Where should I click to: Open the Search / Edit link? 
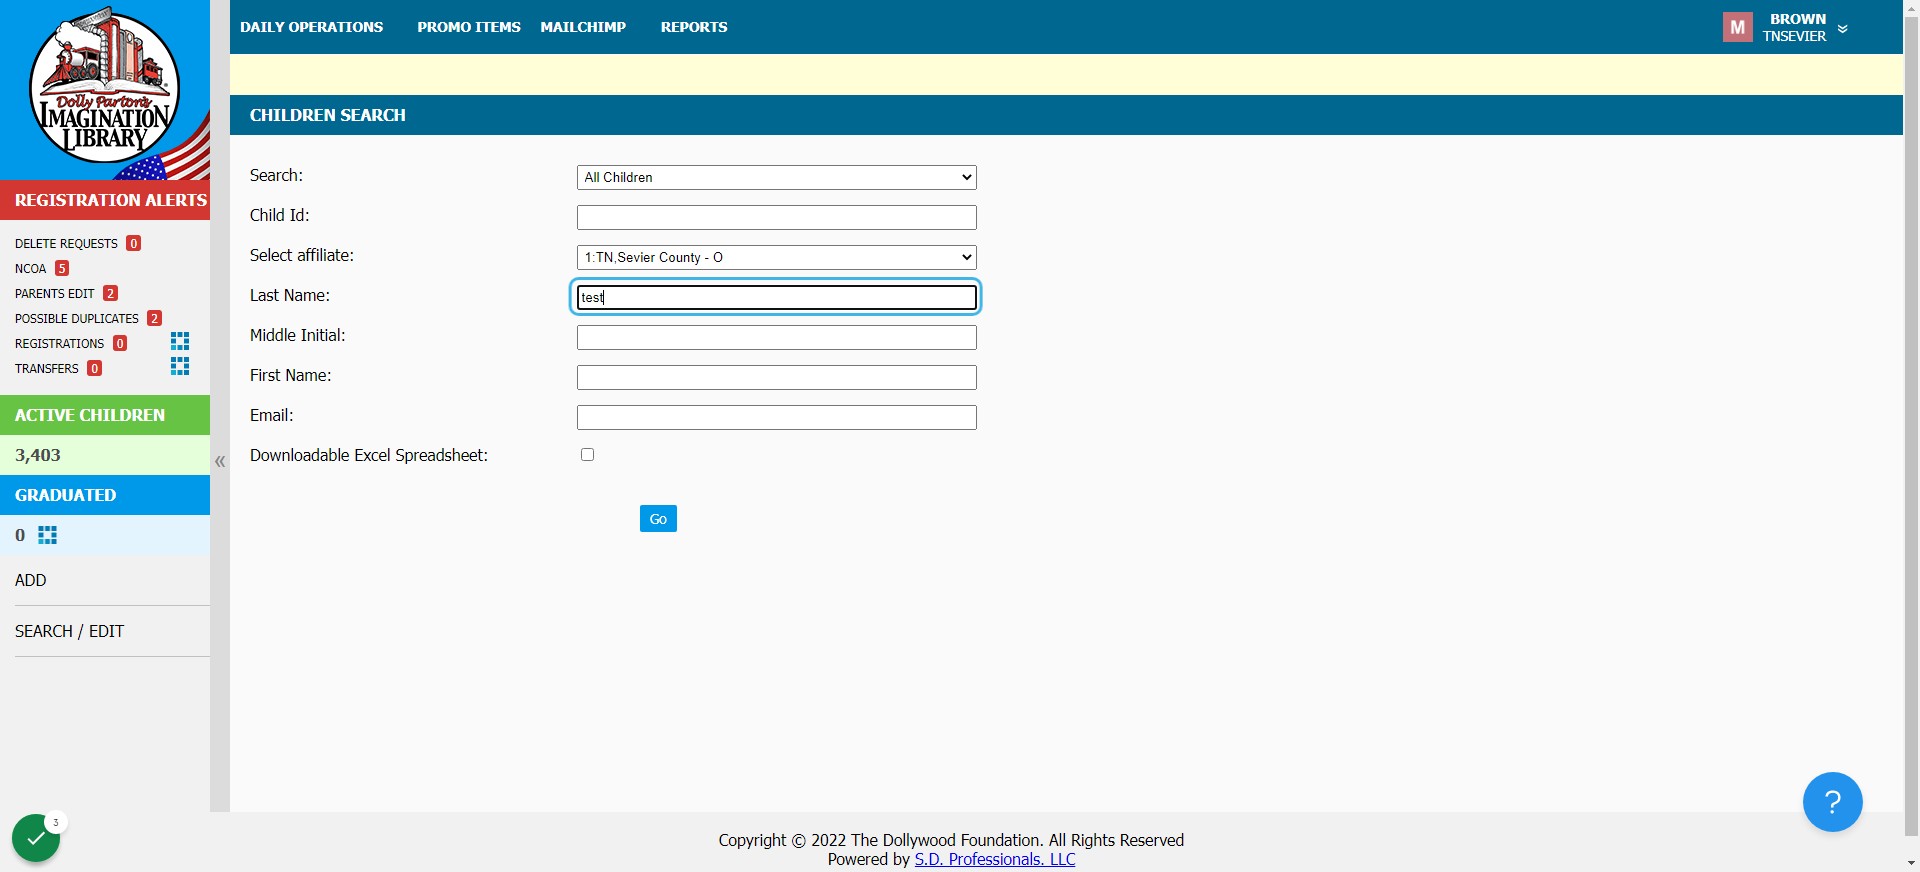[69, 631]
